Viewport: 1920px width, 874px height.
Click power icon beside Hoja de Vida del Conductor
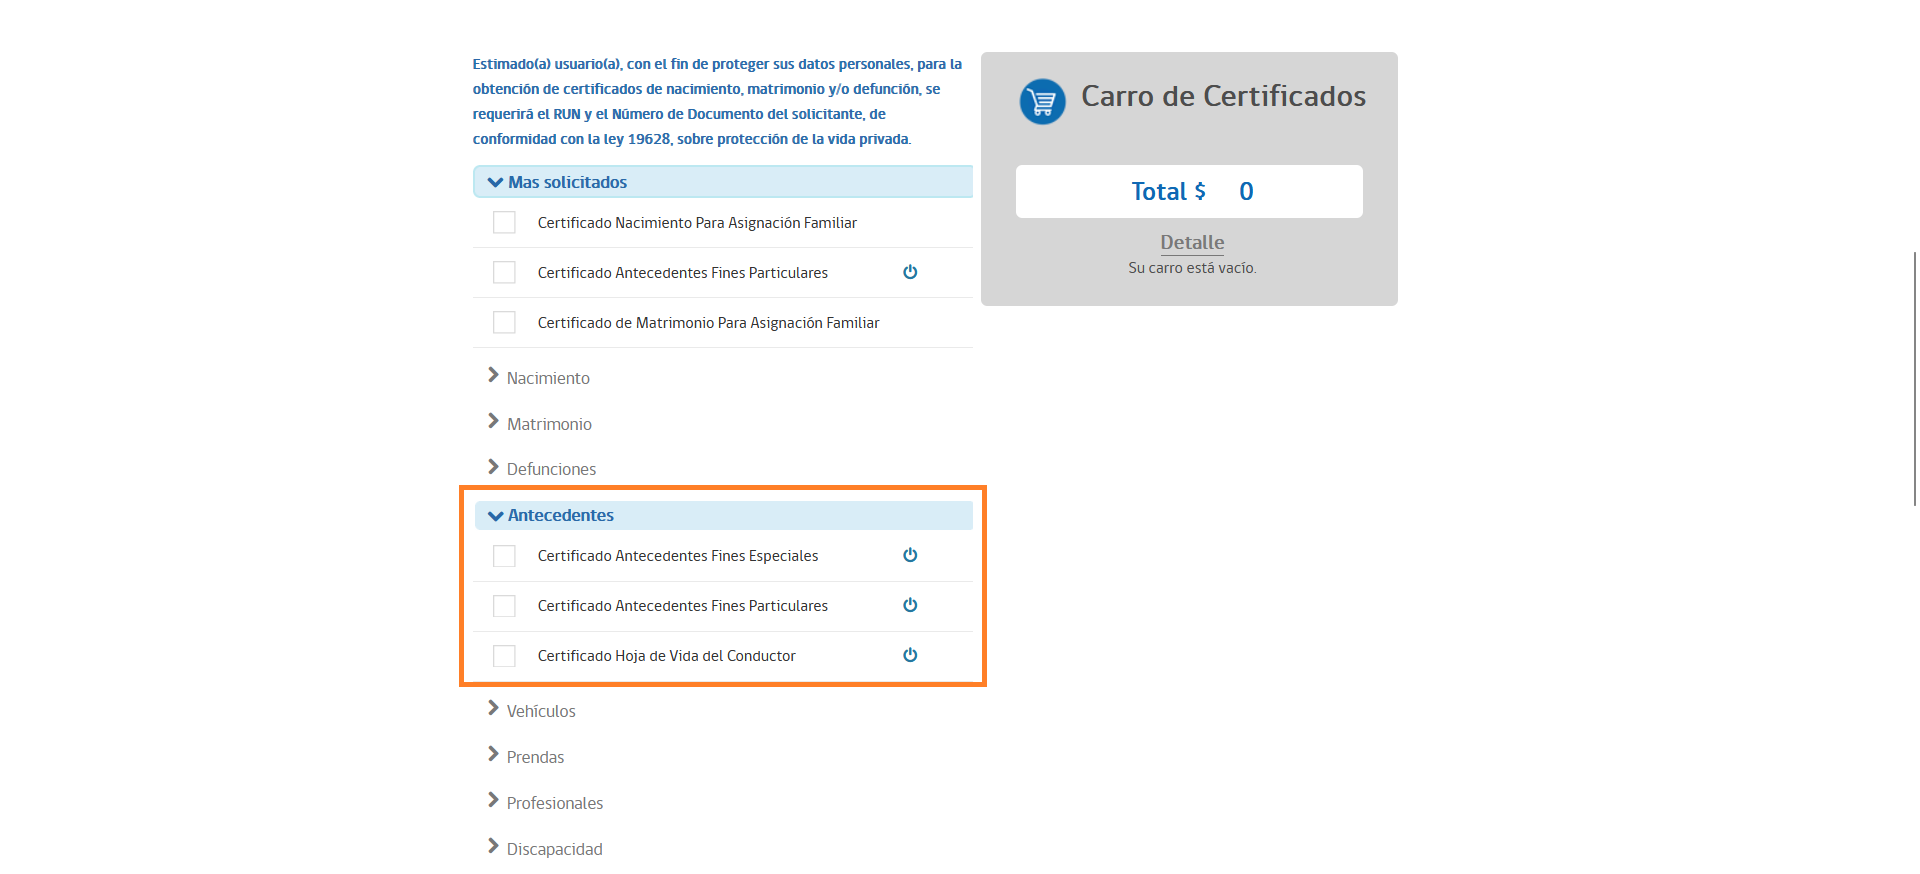(910, 655)
